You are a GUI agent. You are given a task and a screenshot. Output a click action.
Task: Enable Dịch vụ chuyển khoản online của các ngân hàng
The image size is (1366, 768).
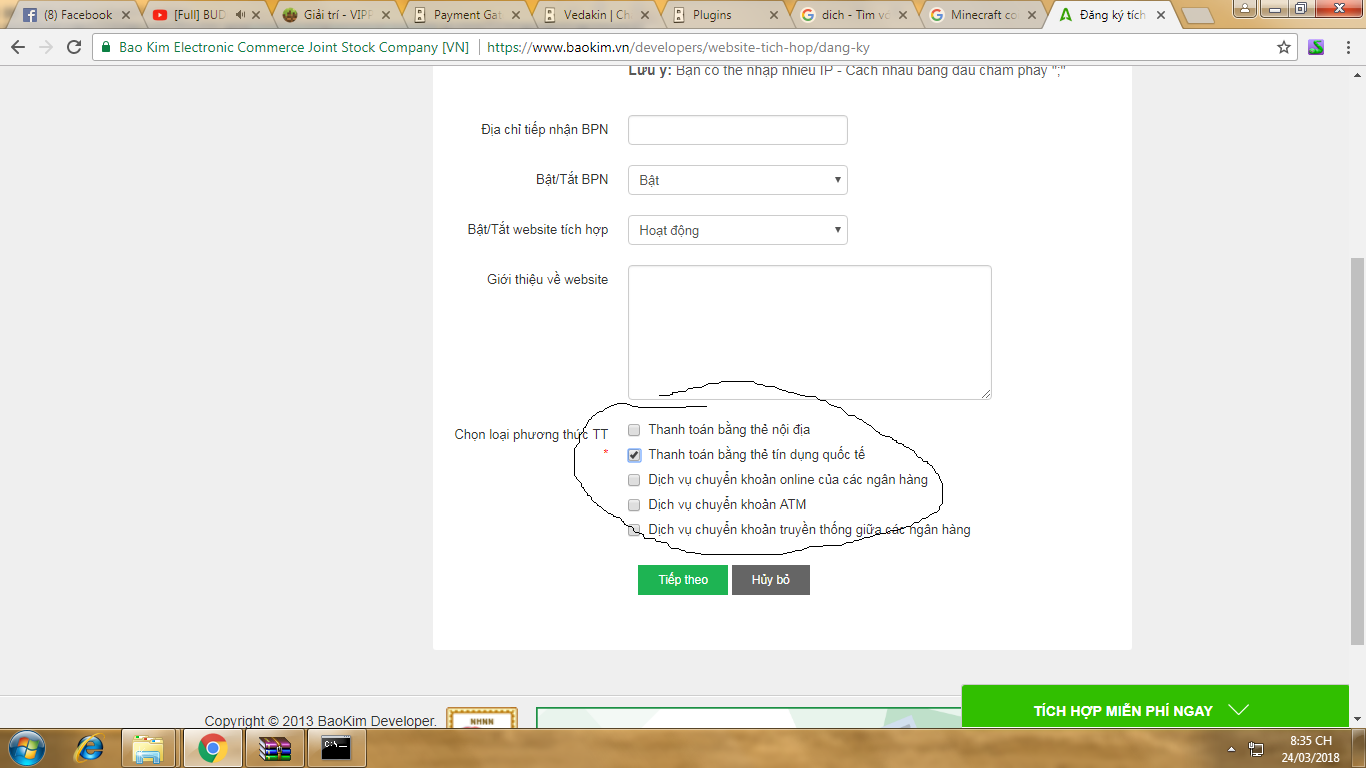pyautogui.click(x=634, y=480)
